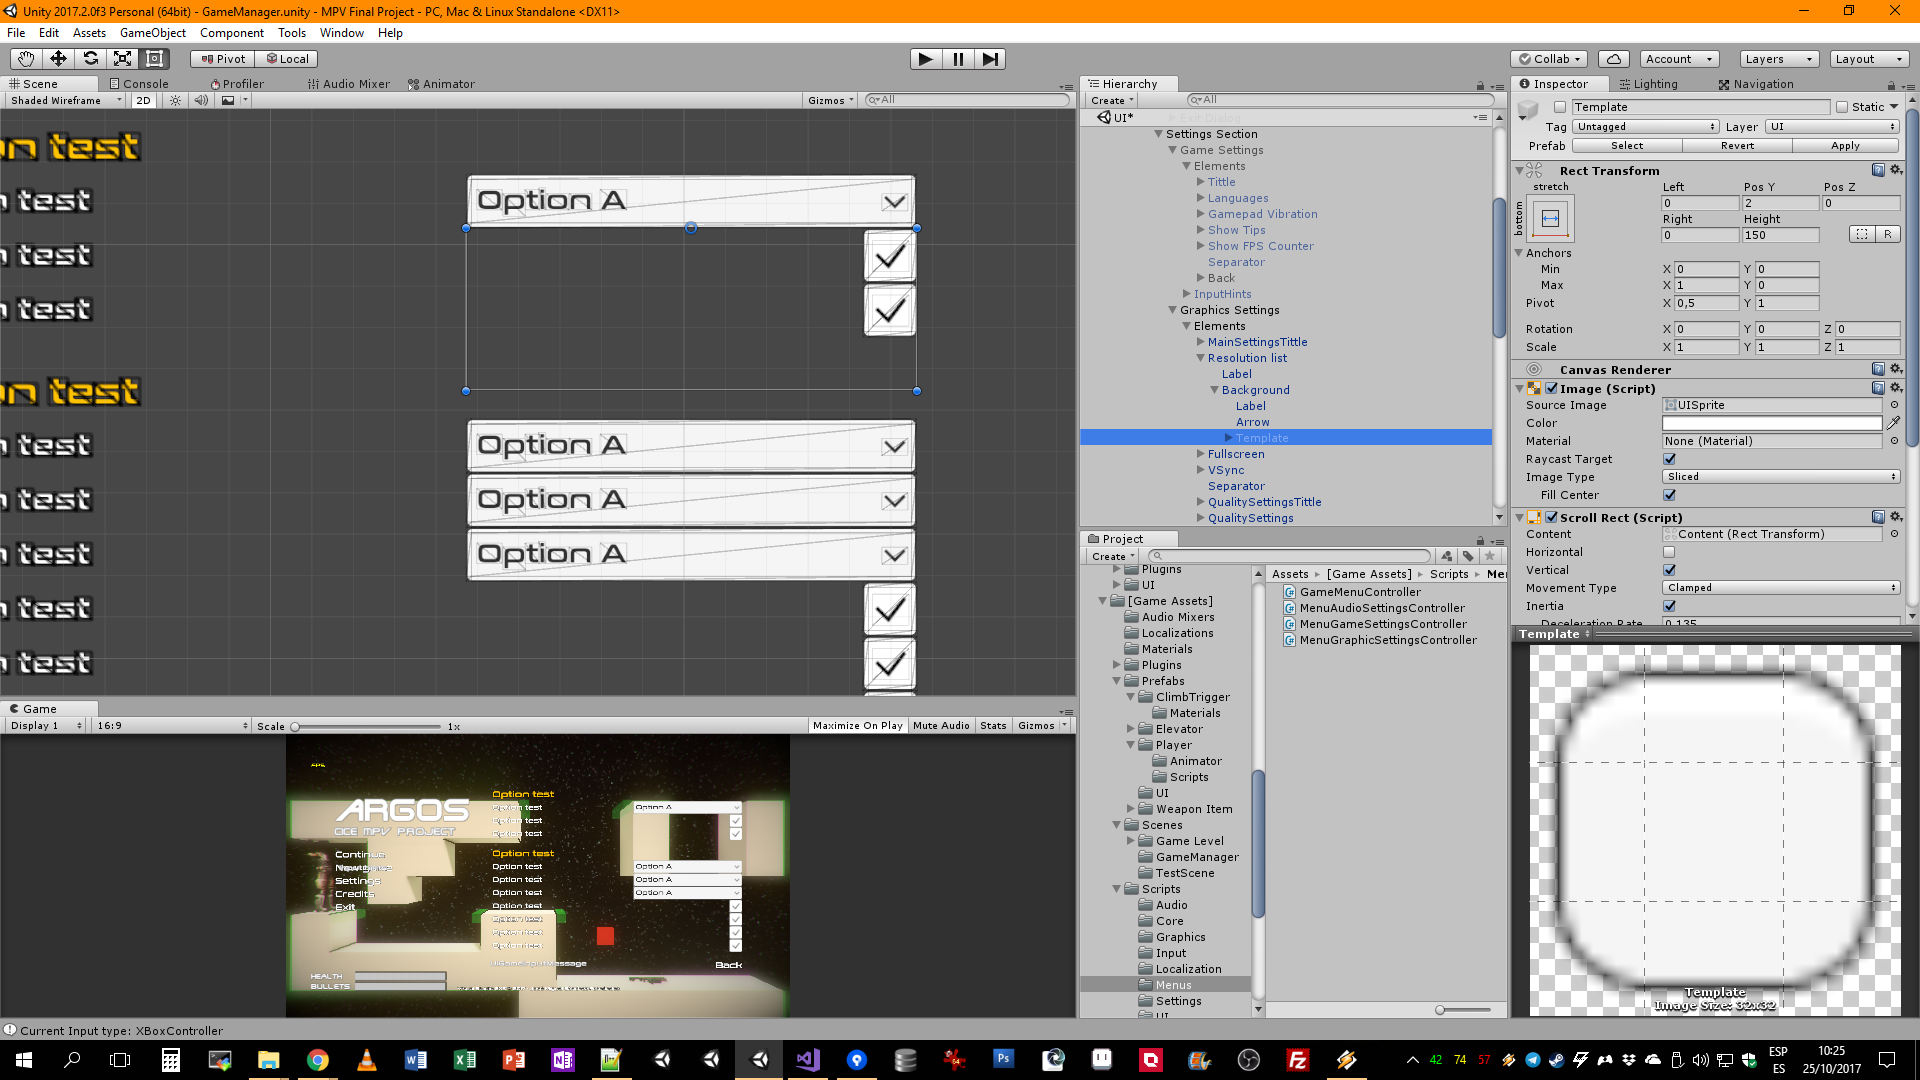Enable the Horizontal scroll checkbox

coord(1669,552)
